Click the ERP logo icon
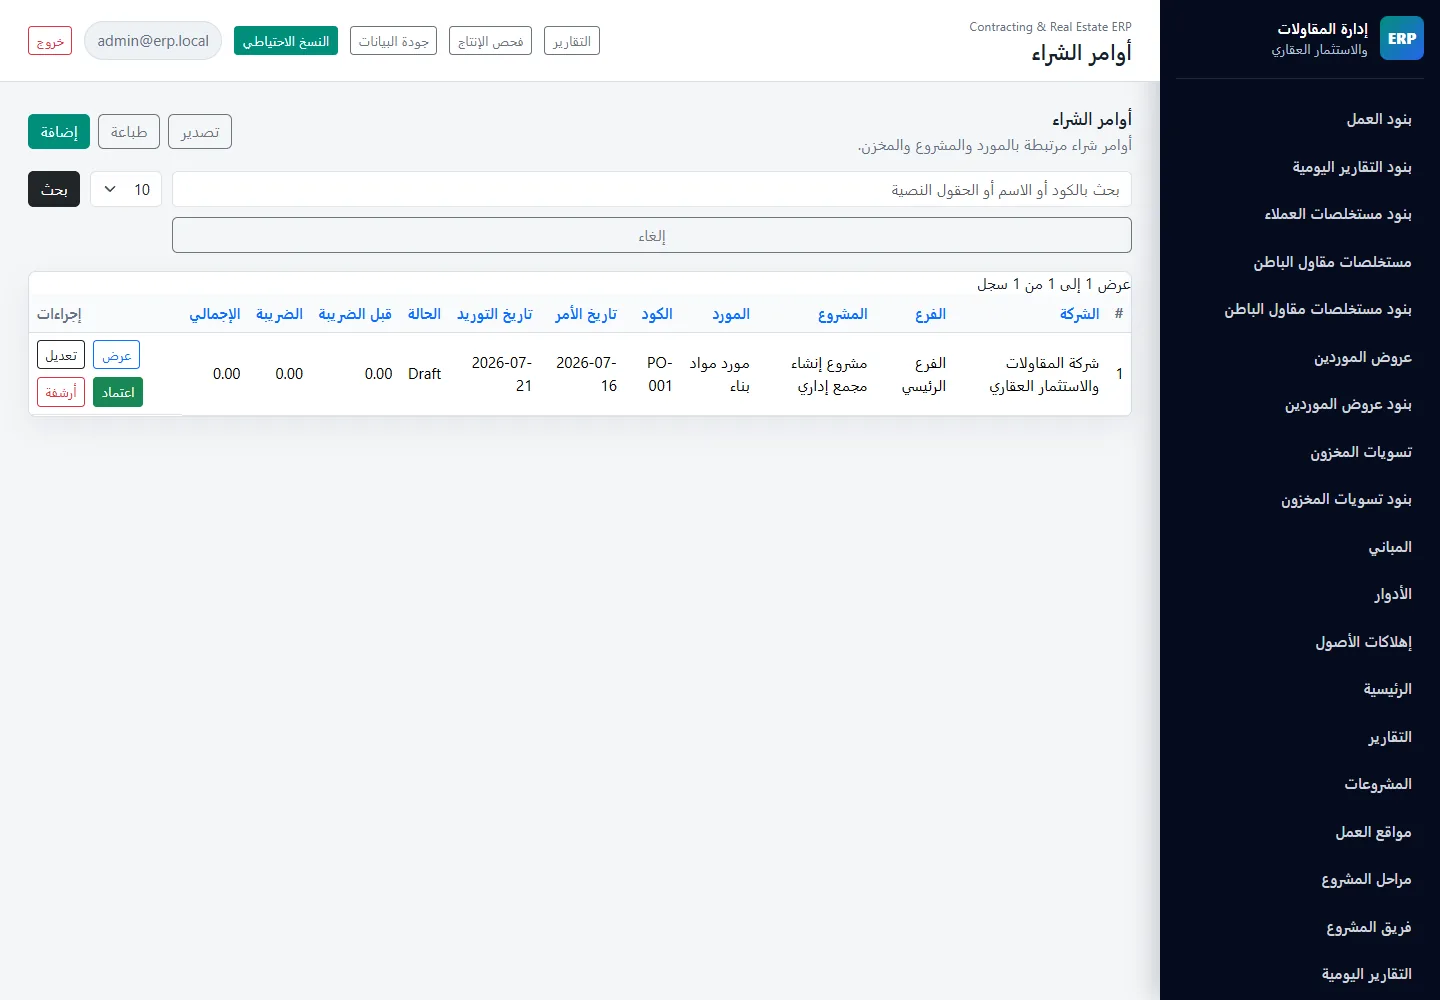This screenshot has width=1440, height=1000. click(1402, 38)
